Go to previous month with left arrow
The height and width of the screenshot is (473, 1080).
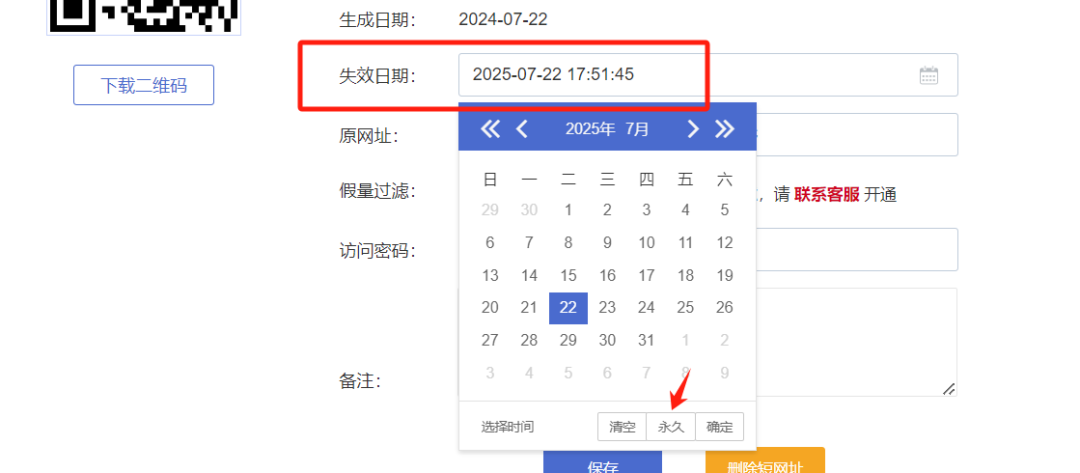click(522, 128)
